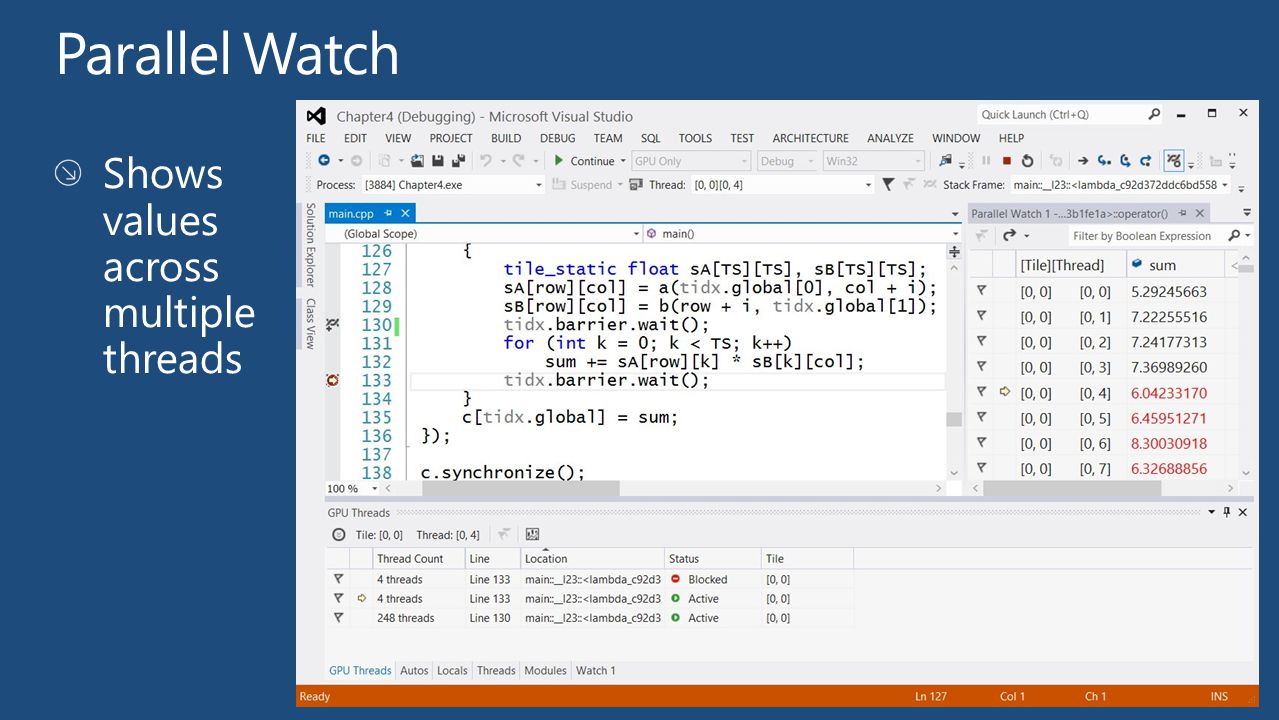Click the Stop Debugging red square
Viewport: 1279px width, 720px height.
[1007, 160]
